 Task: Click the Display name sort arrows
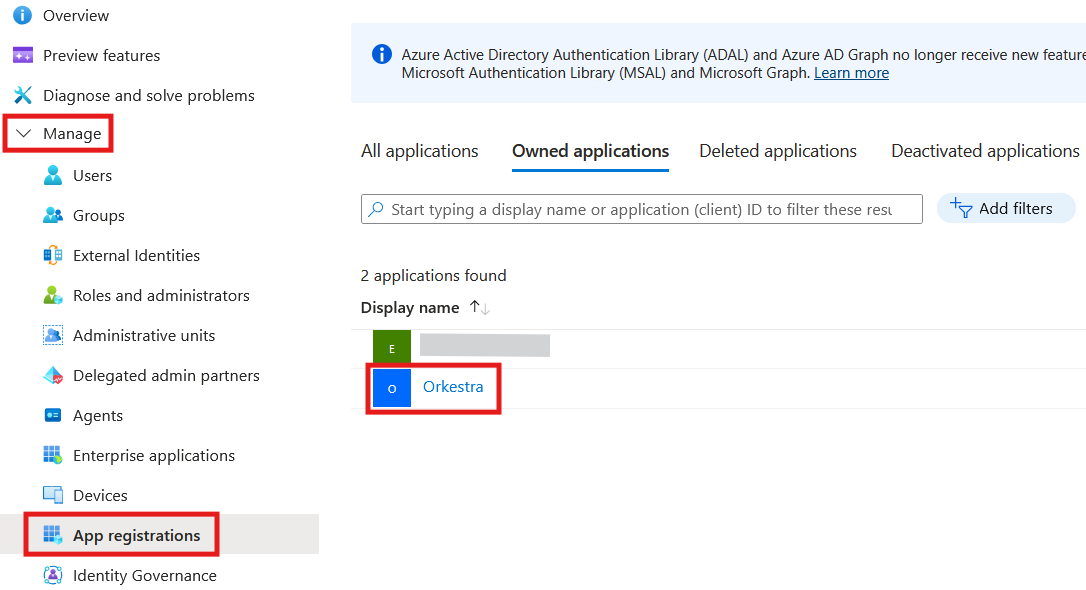tap(479, 307)
